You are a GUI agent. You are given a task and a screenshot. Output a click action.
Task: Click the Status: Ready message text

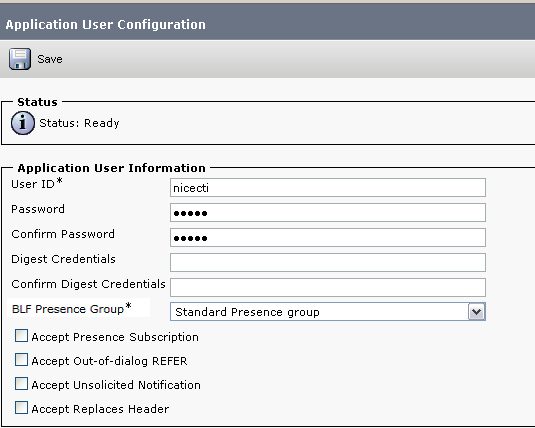pos(79,123)
